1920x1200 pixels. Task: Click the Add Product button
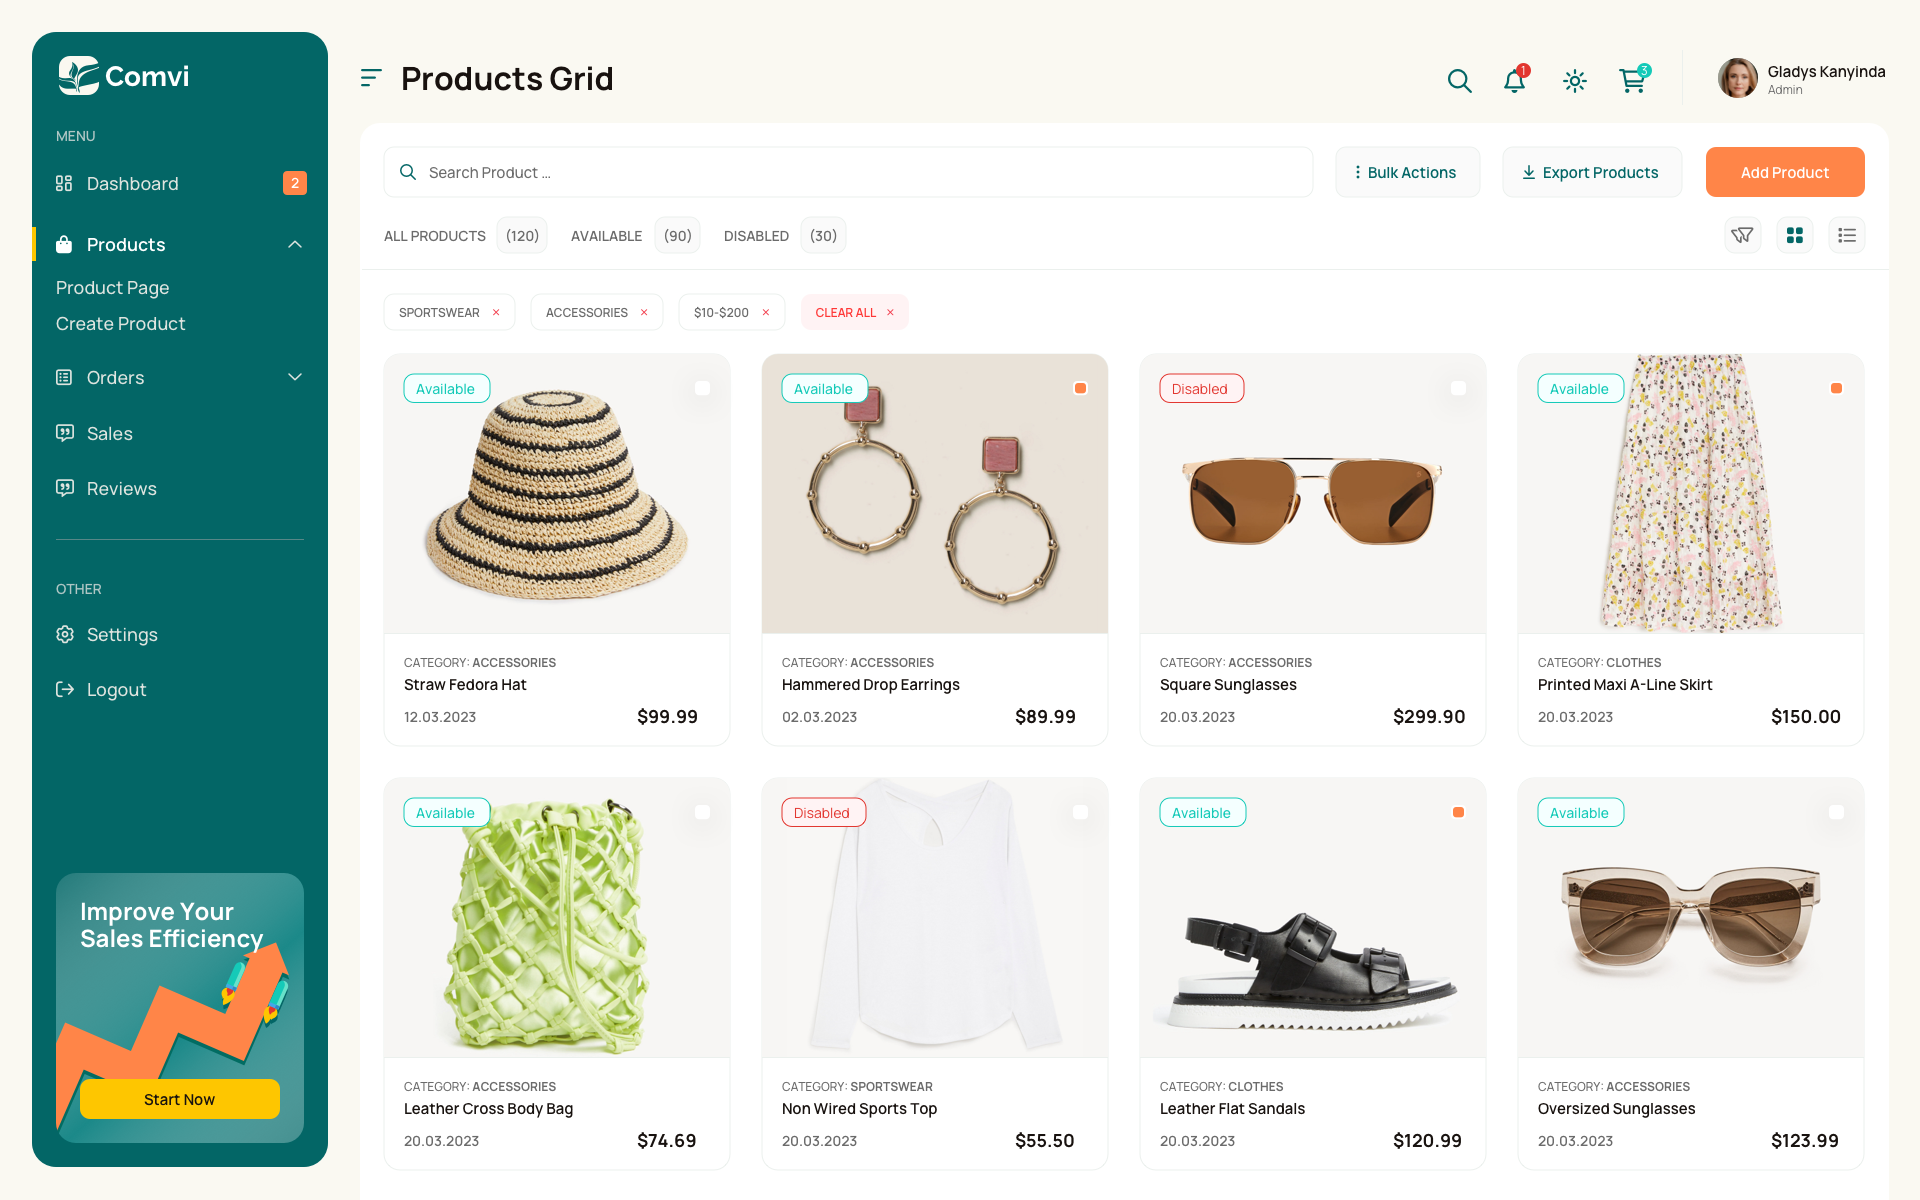point(1784,172)
